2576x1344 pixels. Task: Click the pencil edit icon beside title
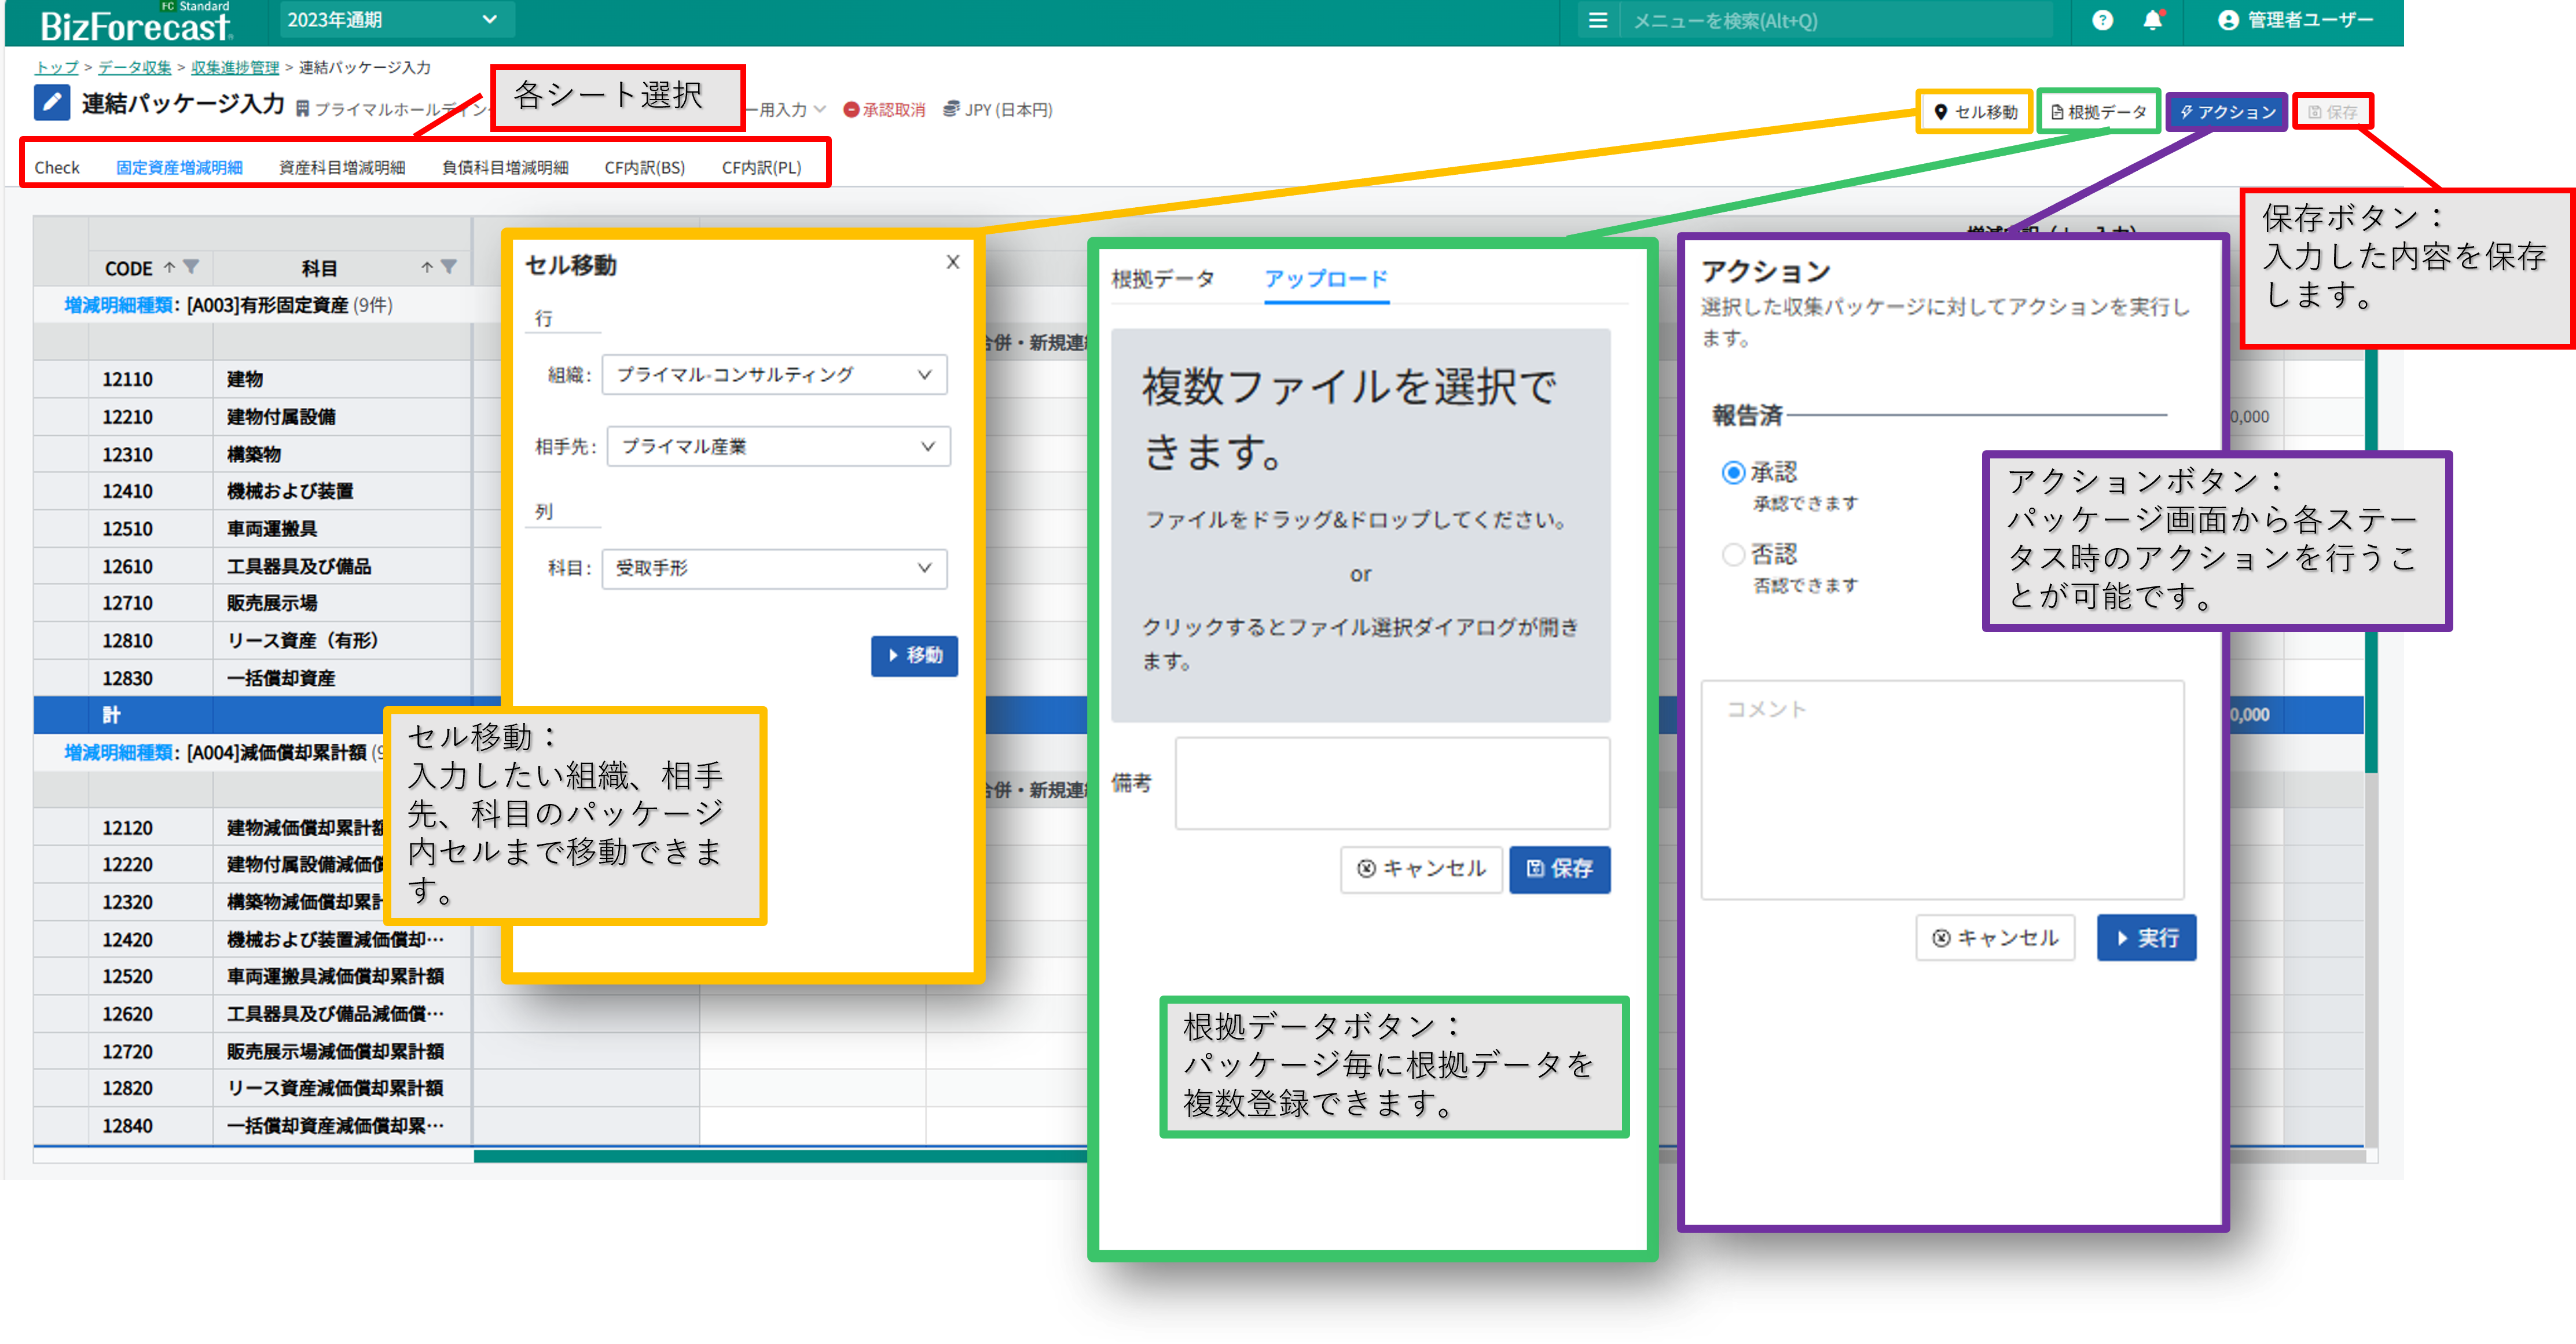tap(51, 103)
